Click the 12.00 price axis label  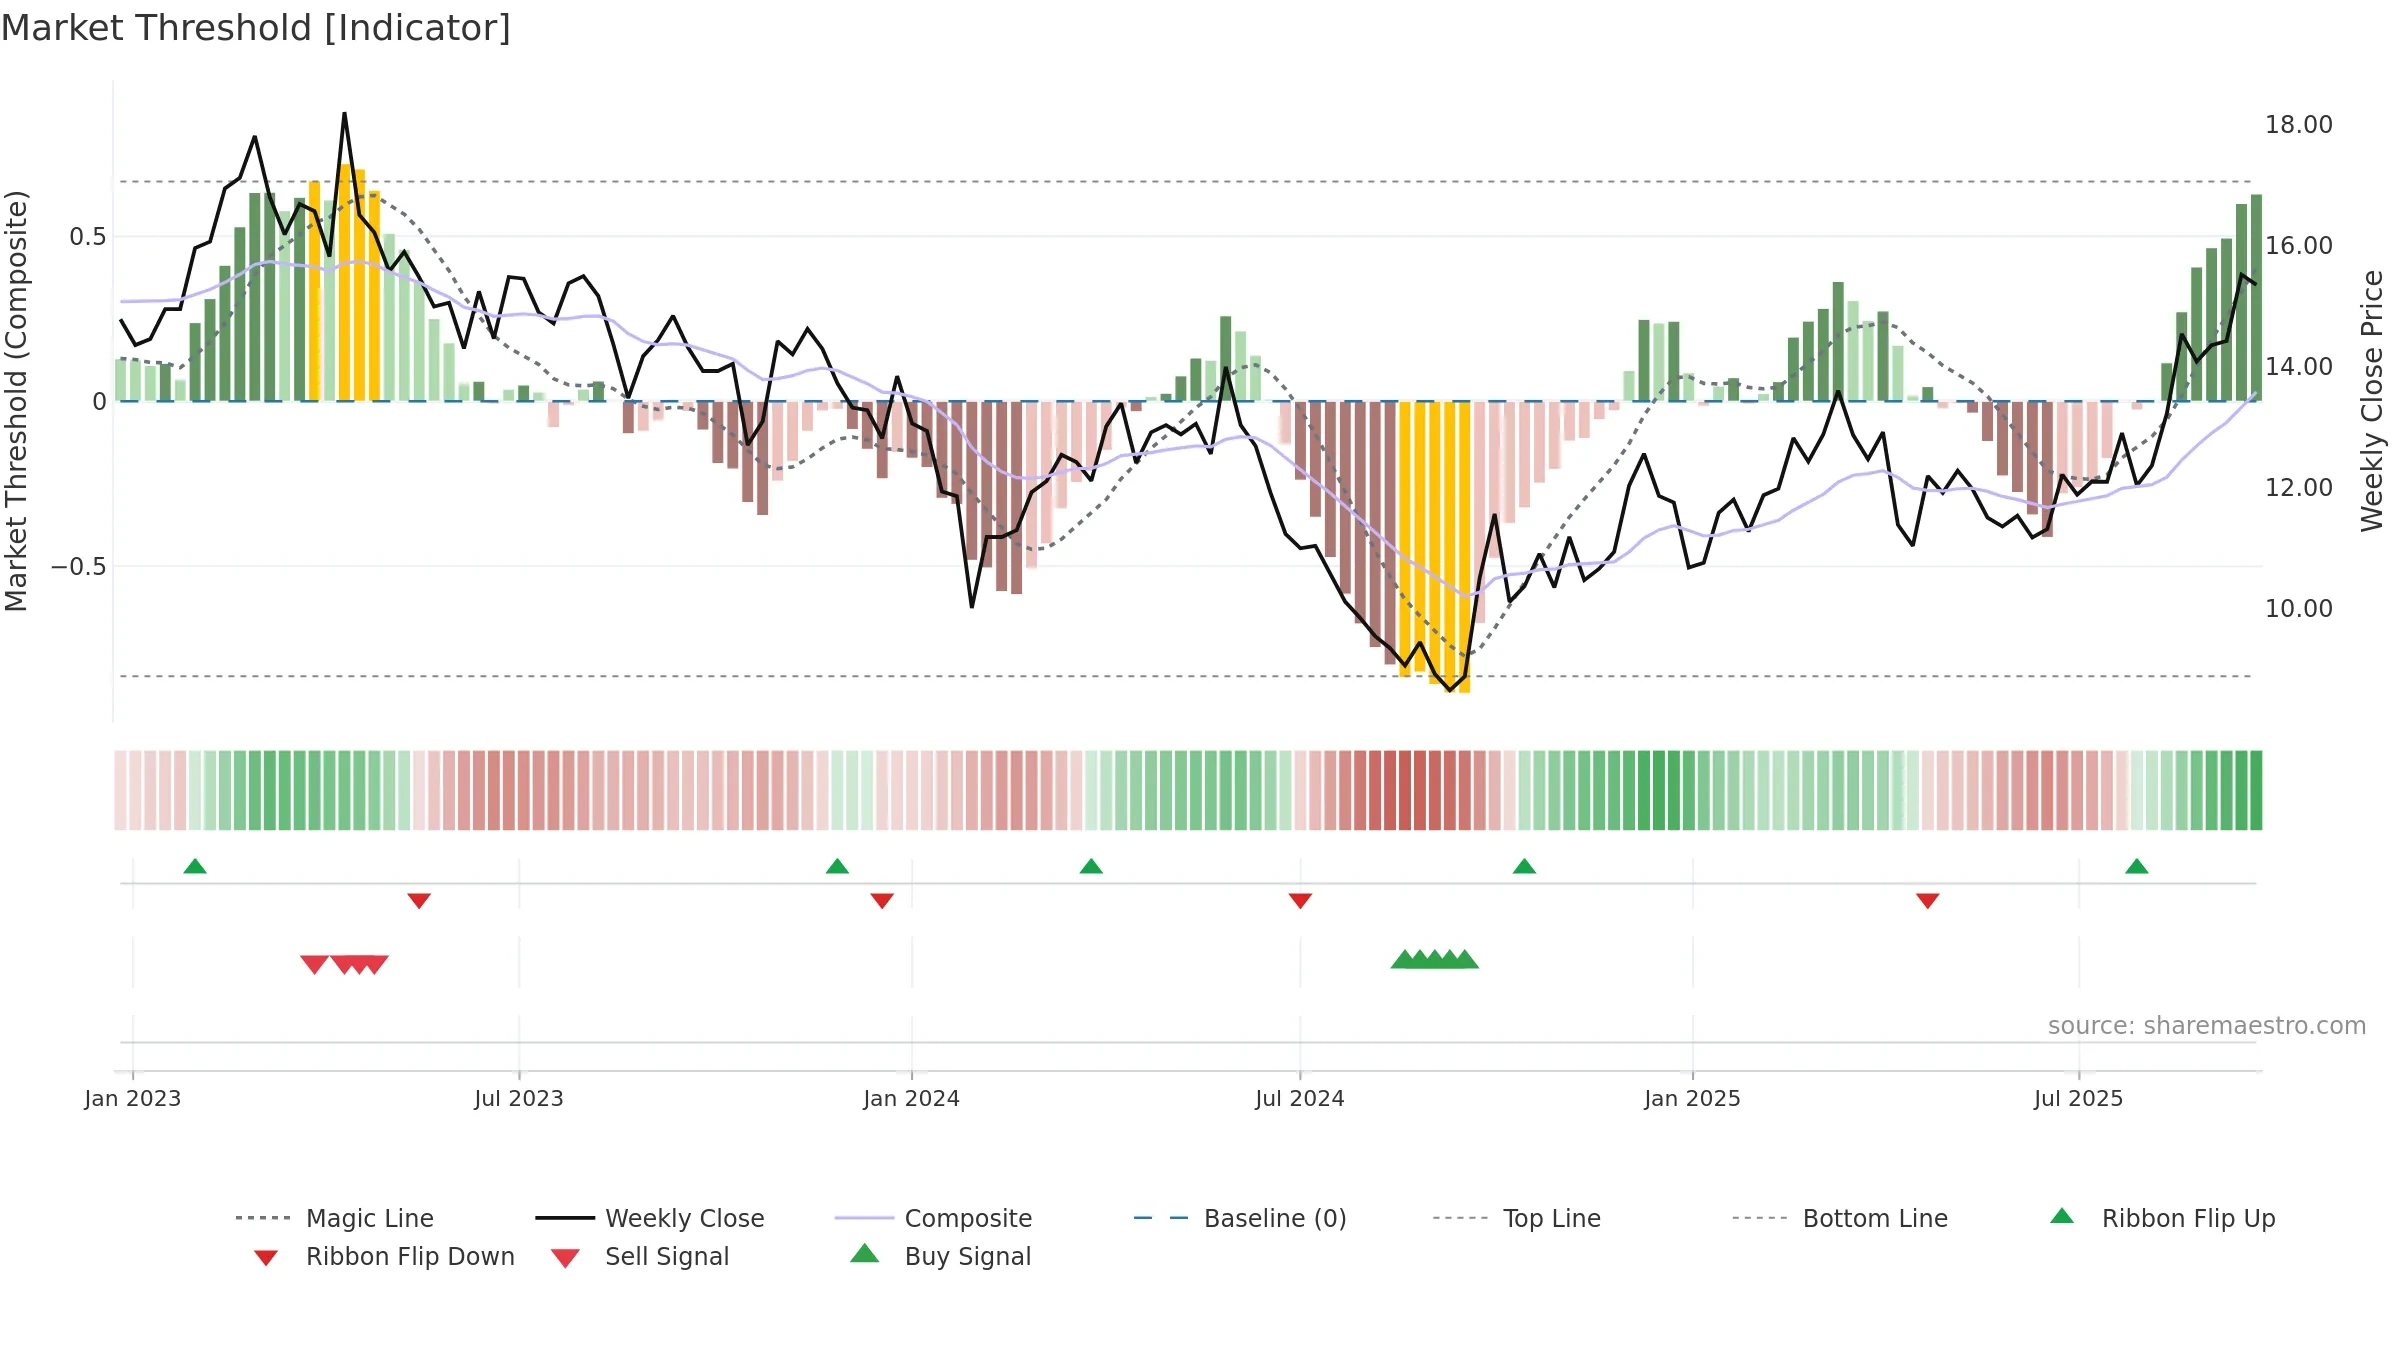(x=2299, y=488)
